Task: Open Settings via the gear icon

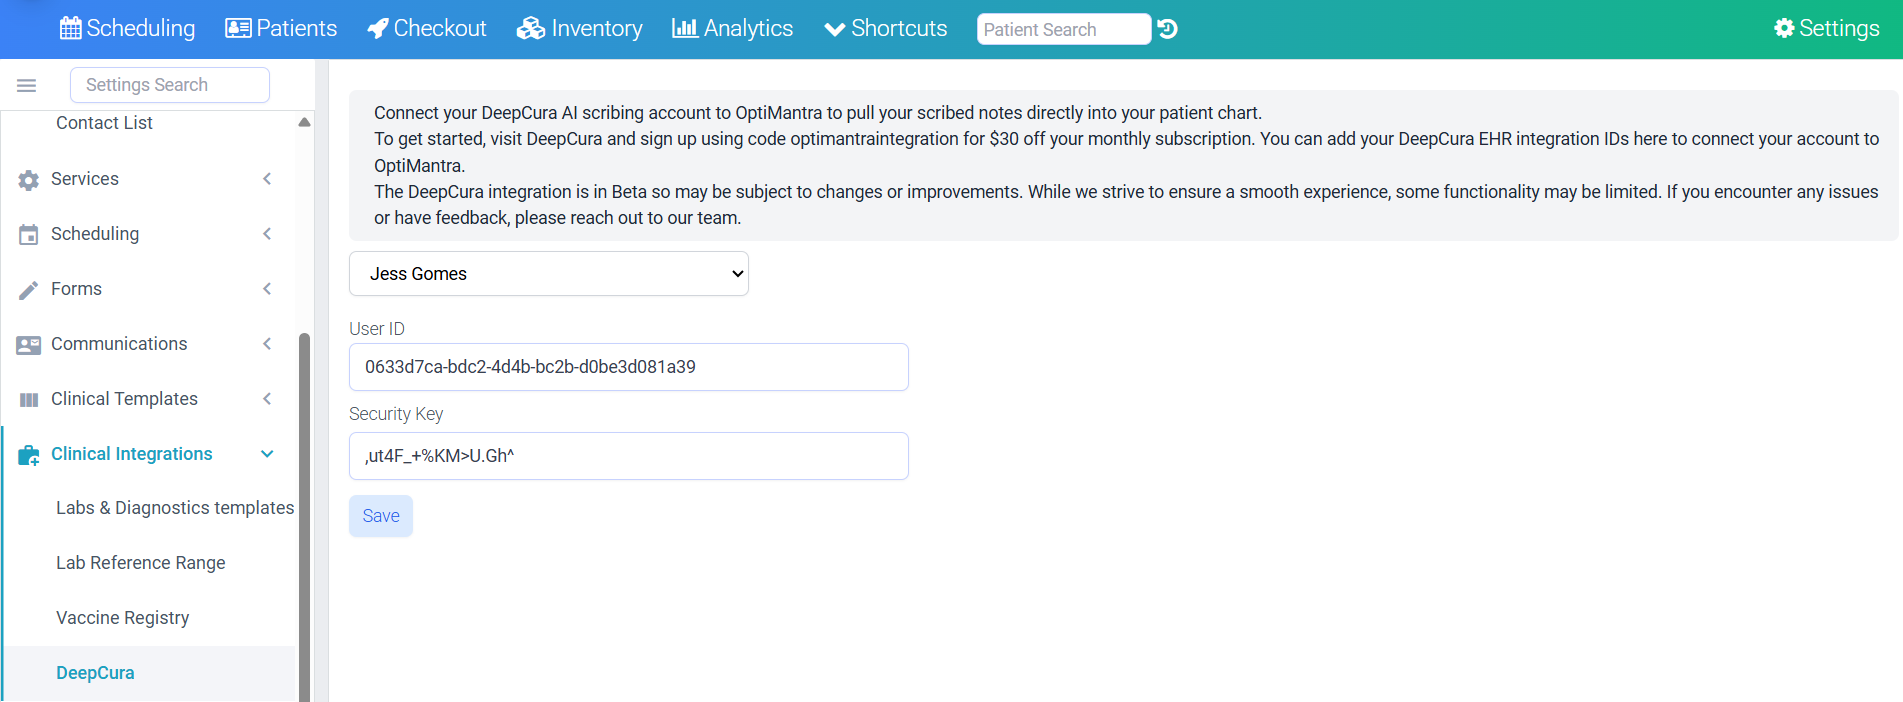Action: pos(1784,28)
